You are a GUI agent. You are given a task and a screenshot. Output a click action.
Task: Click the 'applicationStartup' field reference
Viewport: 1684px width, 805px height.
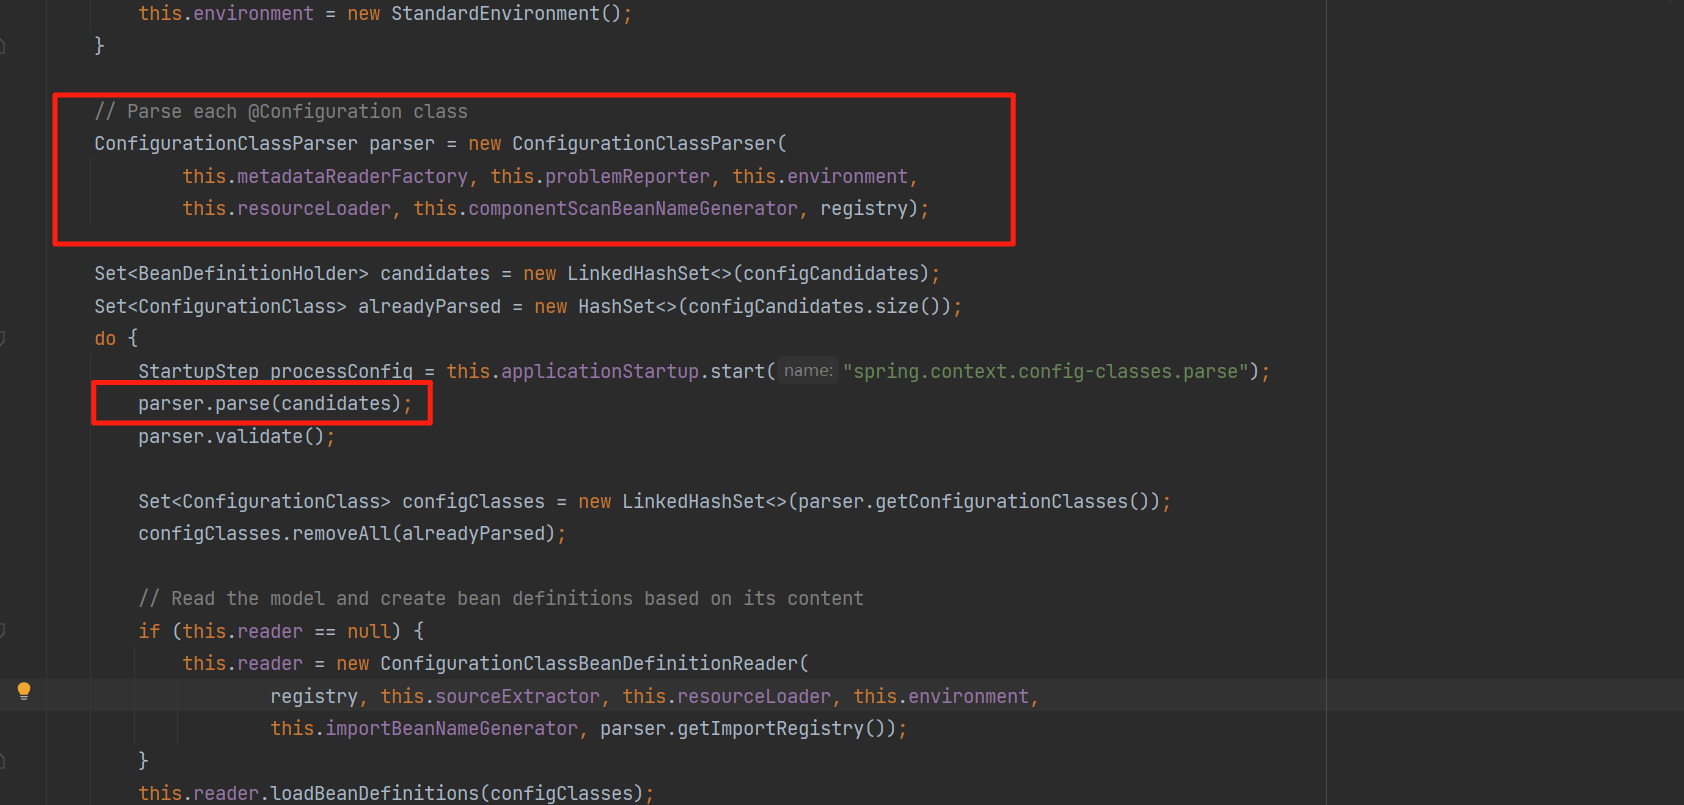coord(600,372)
